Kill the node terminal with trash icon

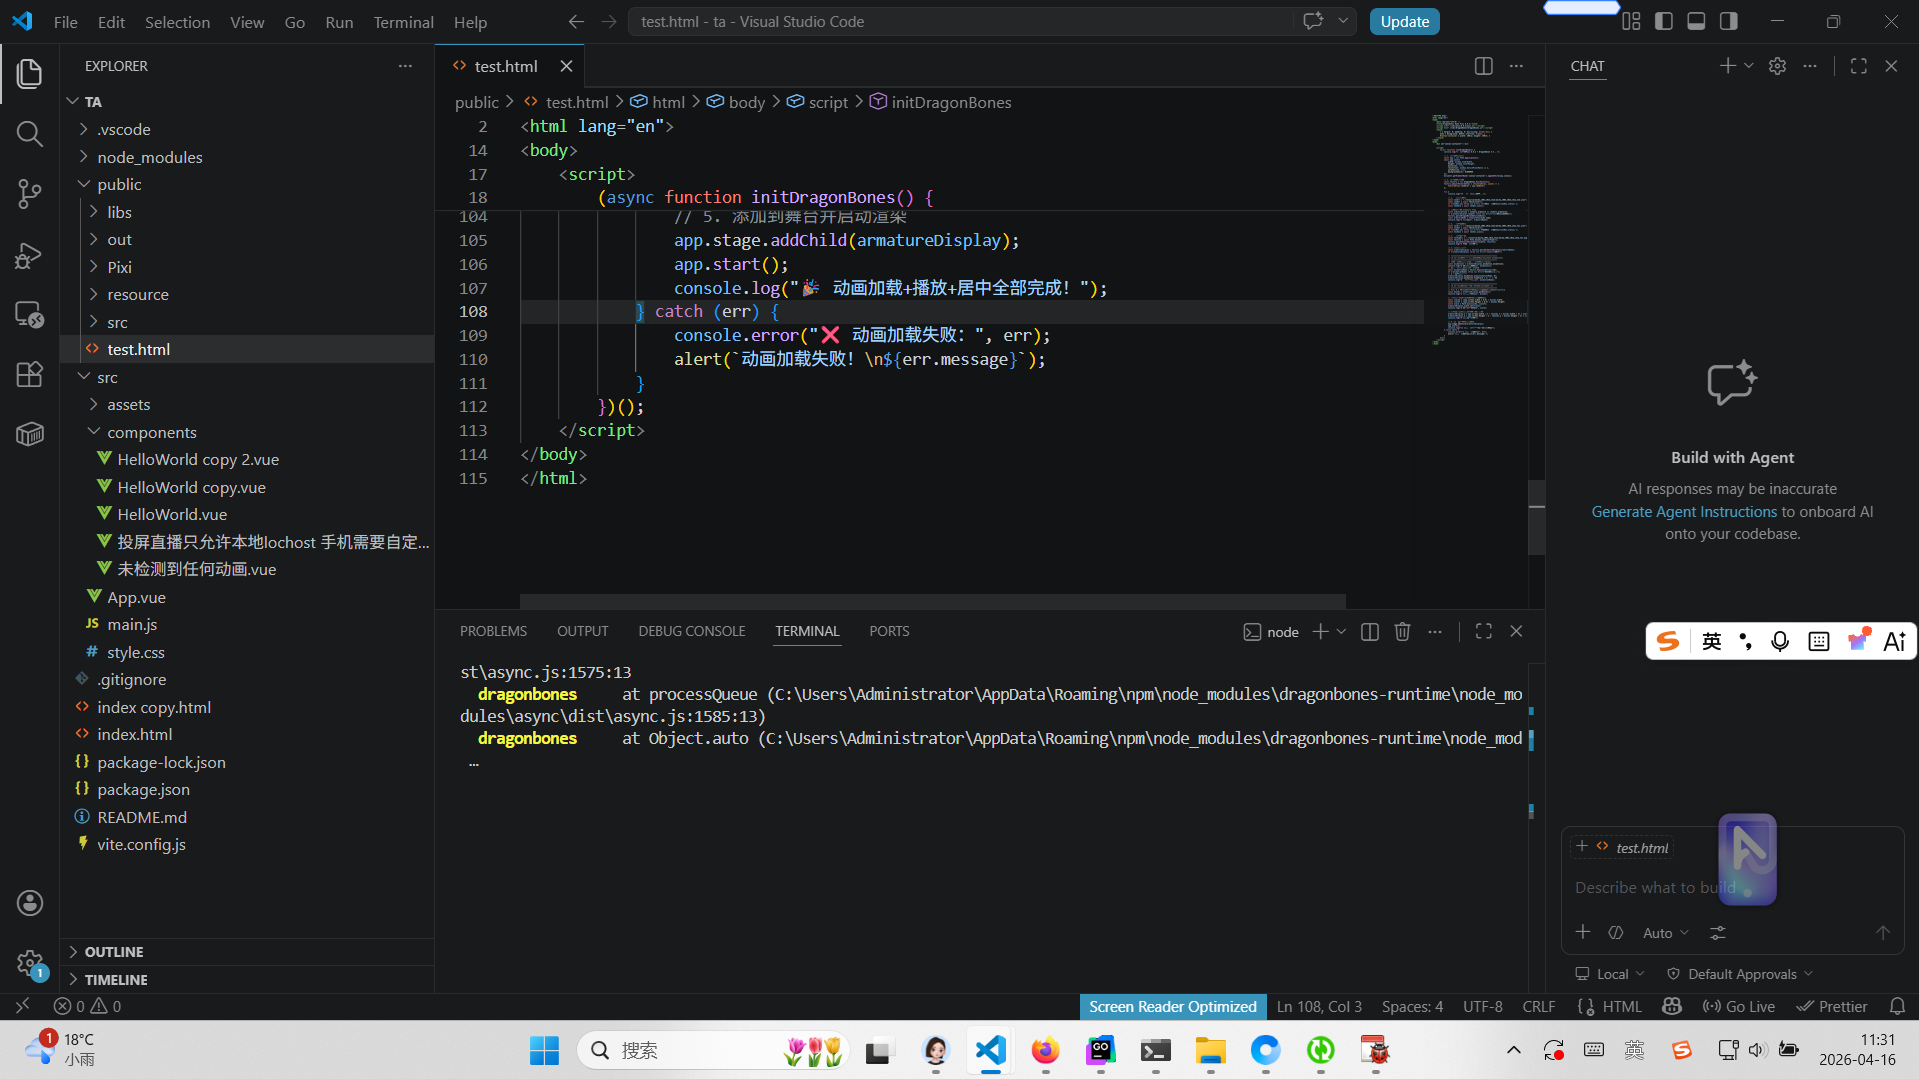(x=1402, y=632)
